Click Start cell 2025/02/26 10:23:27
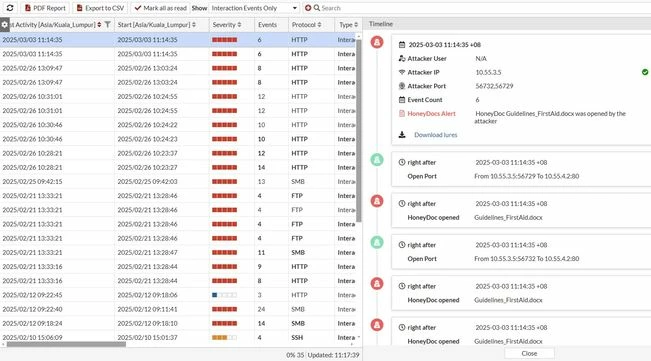This screenshot has width=651, height=361. coord(147,168)
